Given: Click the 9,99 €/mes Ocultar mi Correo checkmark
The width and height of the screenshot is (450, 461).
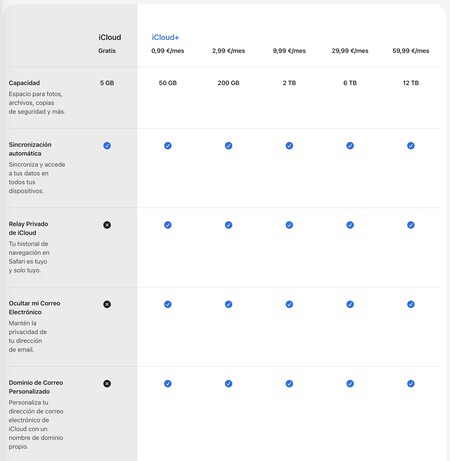Looking at the screenshot, I should click(x=289, y=304).
